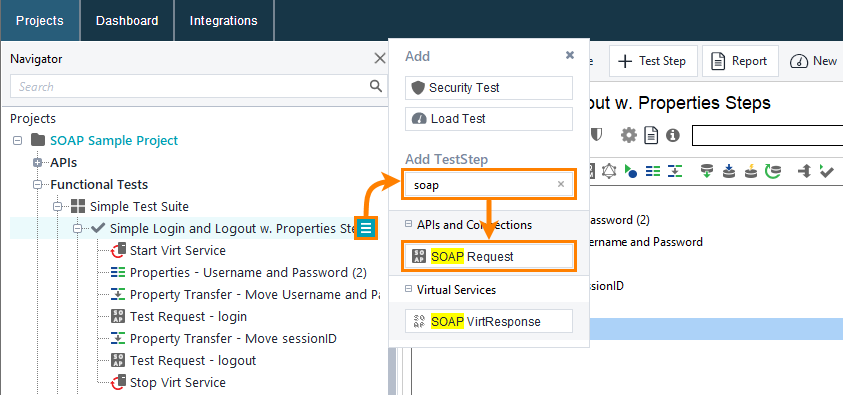The height and width of the screenshot is (395, 843).
Task: Click the Load Test button
Action: [x=489, y=118]
